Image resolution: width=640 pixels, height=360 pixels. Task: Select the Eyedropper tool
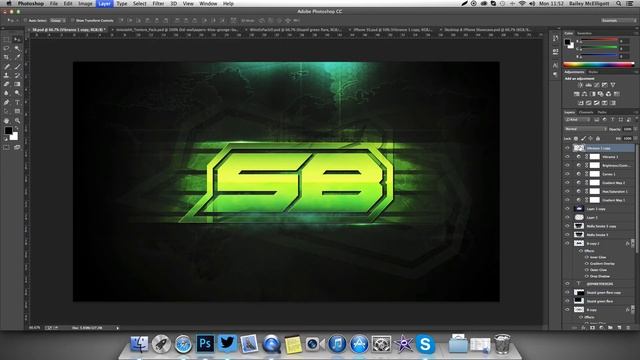coord(17,58)
